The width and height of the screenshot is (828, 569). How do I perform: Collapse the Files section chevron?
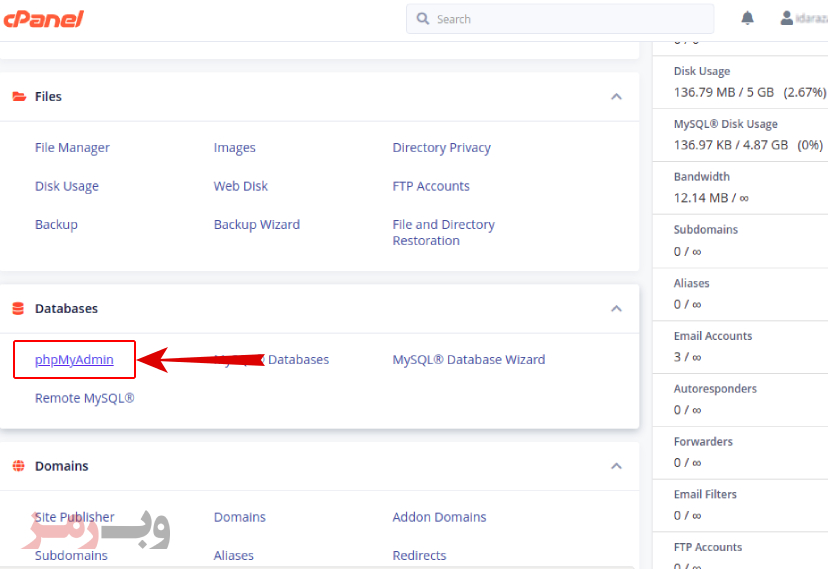click(x=616, y=97)
